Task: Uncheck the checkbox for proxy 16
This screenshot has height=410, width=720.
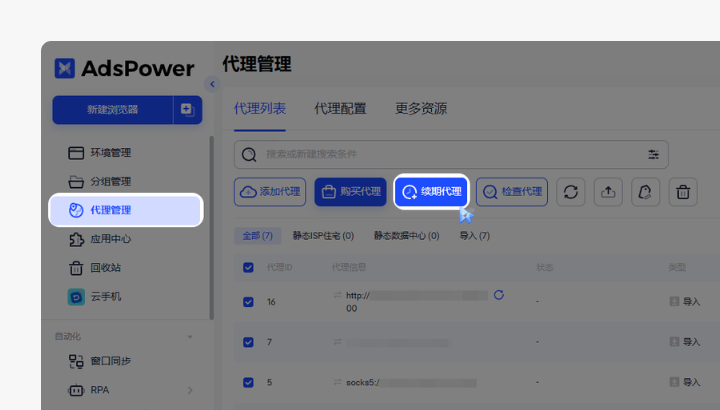Action: coord(248,302)
